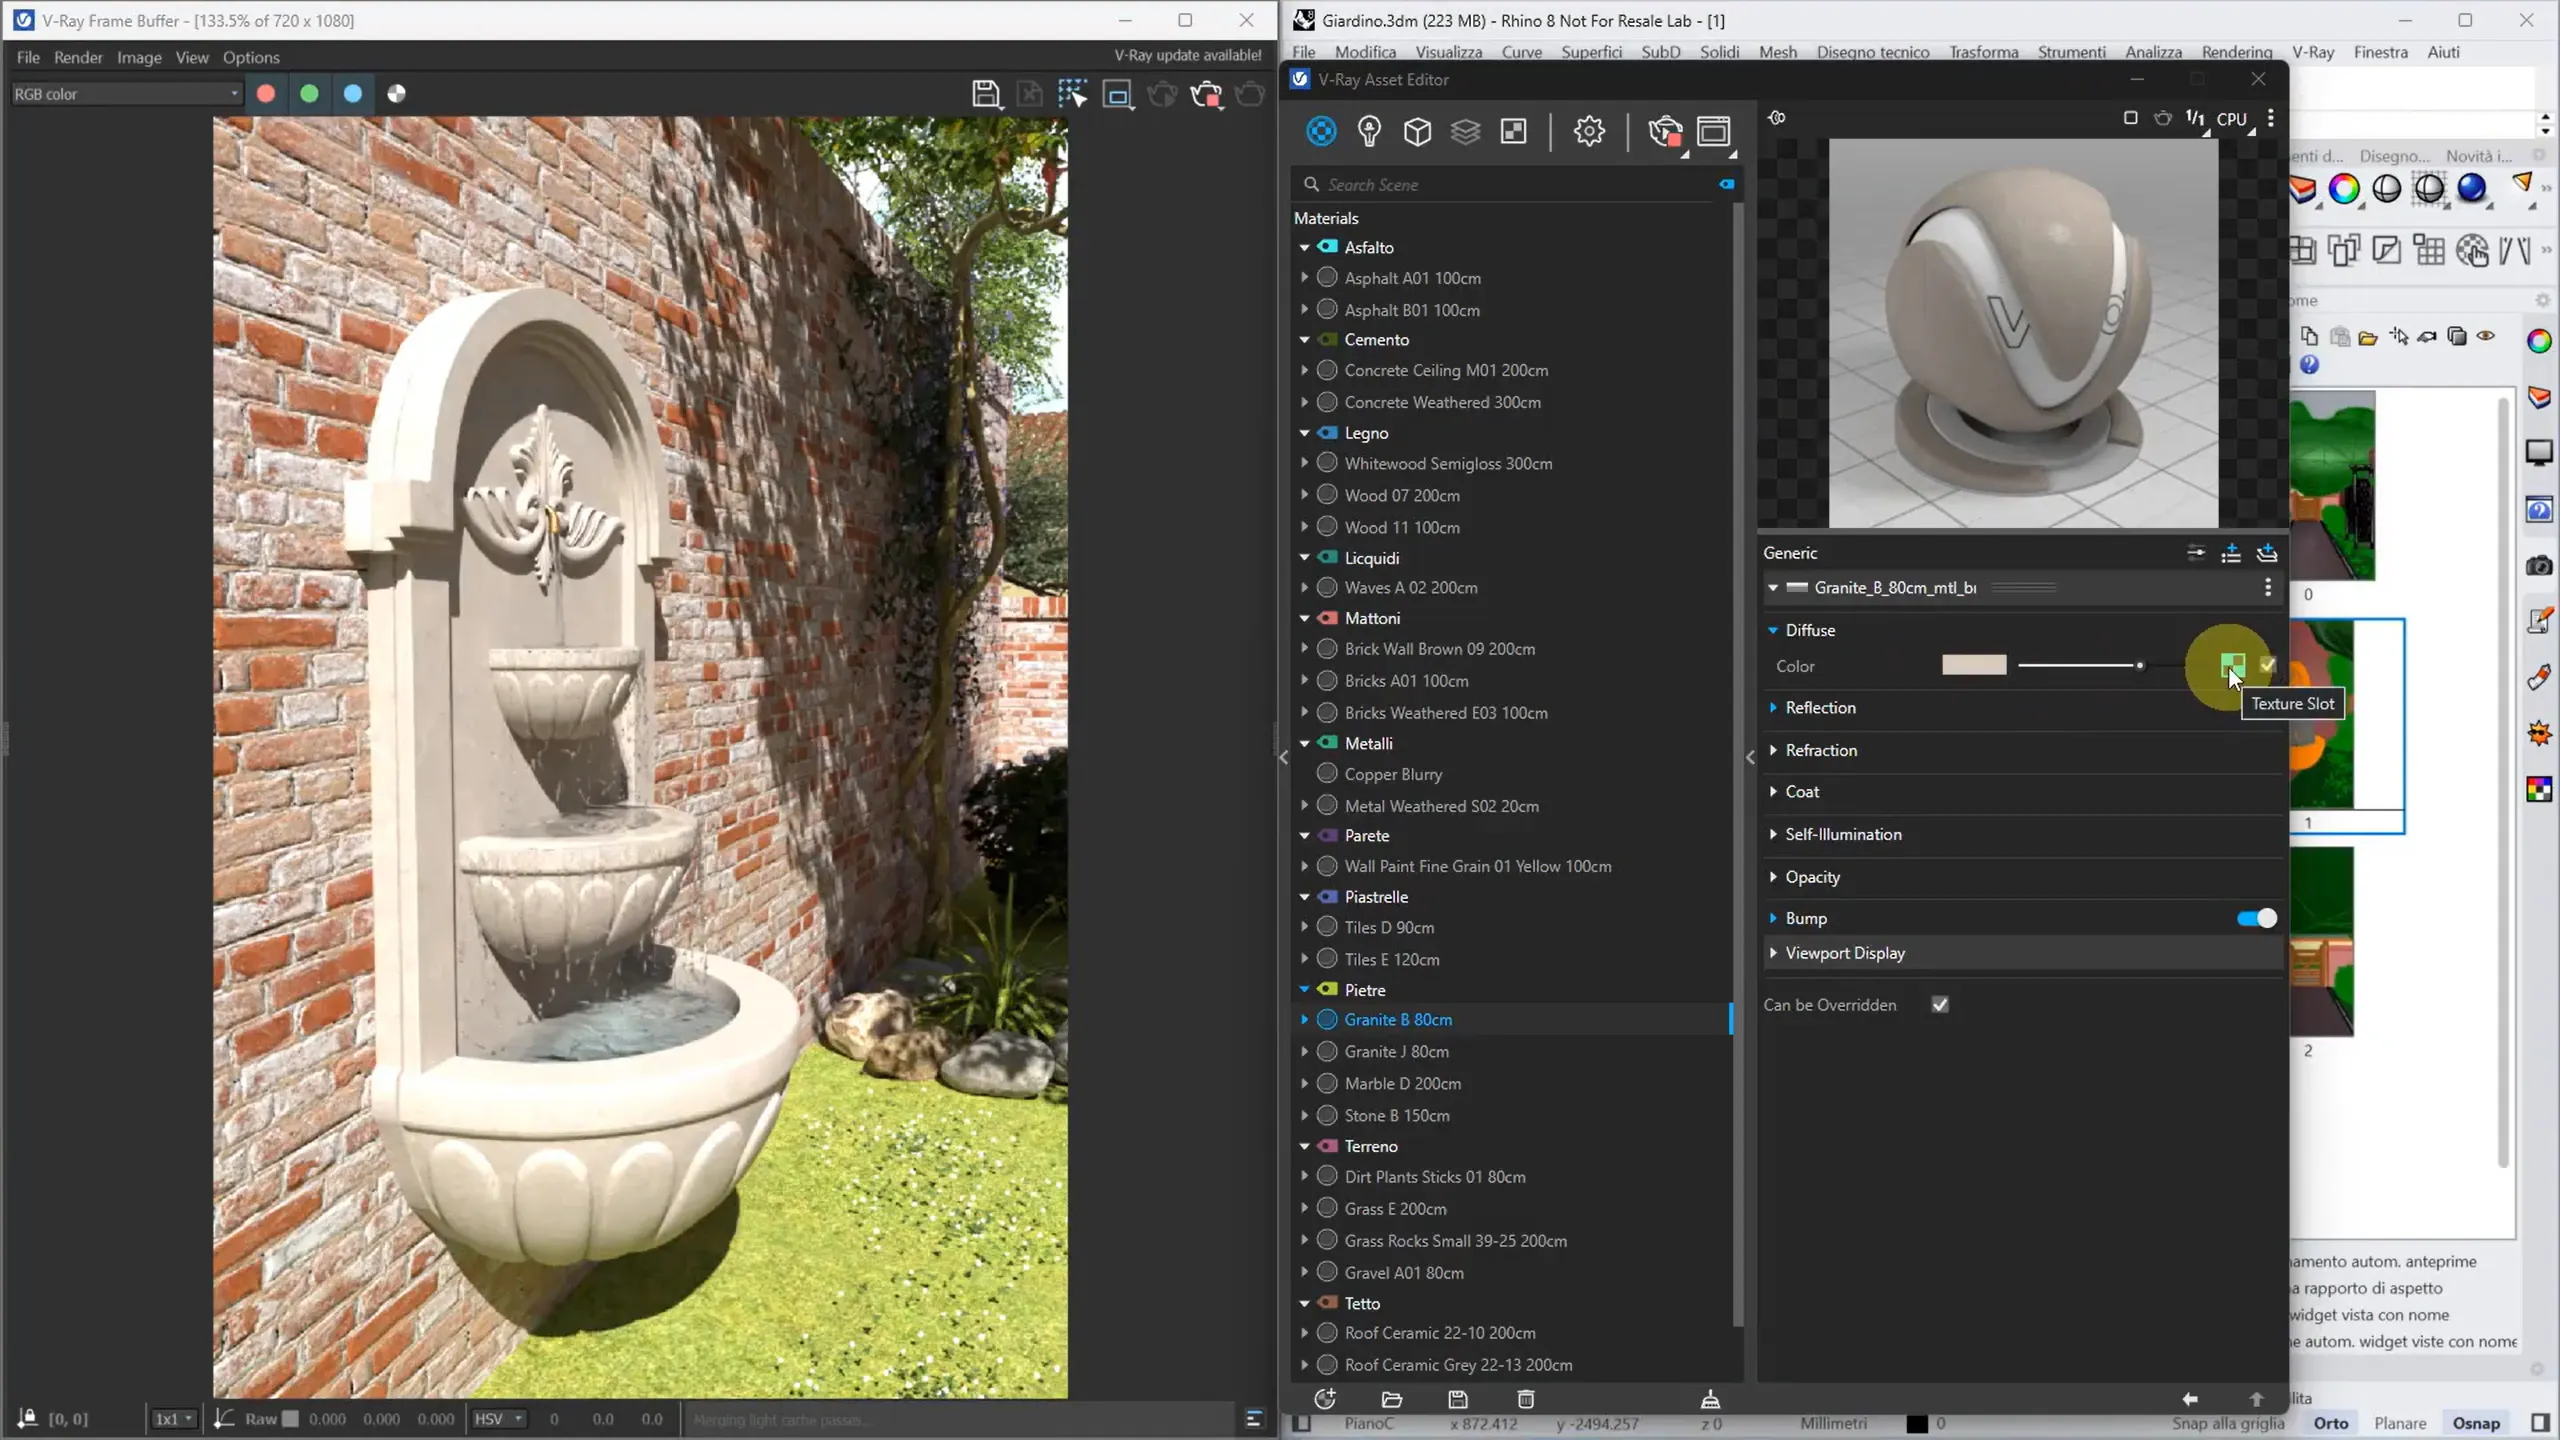Open the Render menu in Frame Buffer
Image resolution: width=2560 pixels, height=1440 pixels.
pyautogui.click(x=78, y=57)
